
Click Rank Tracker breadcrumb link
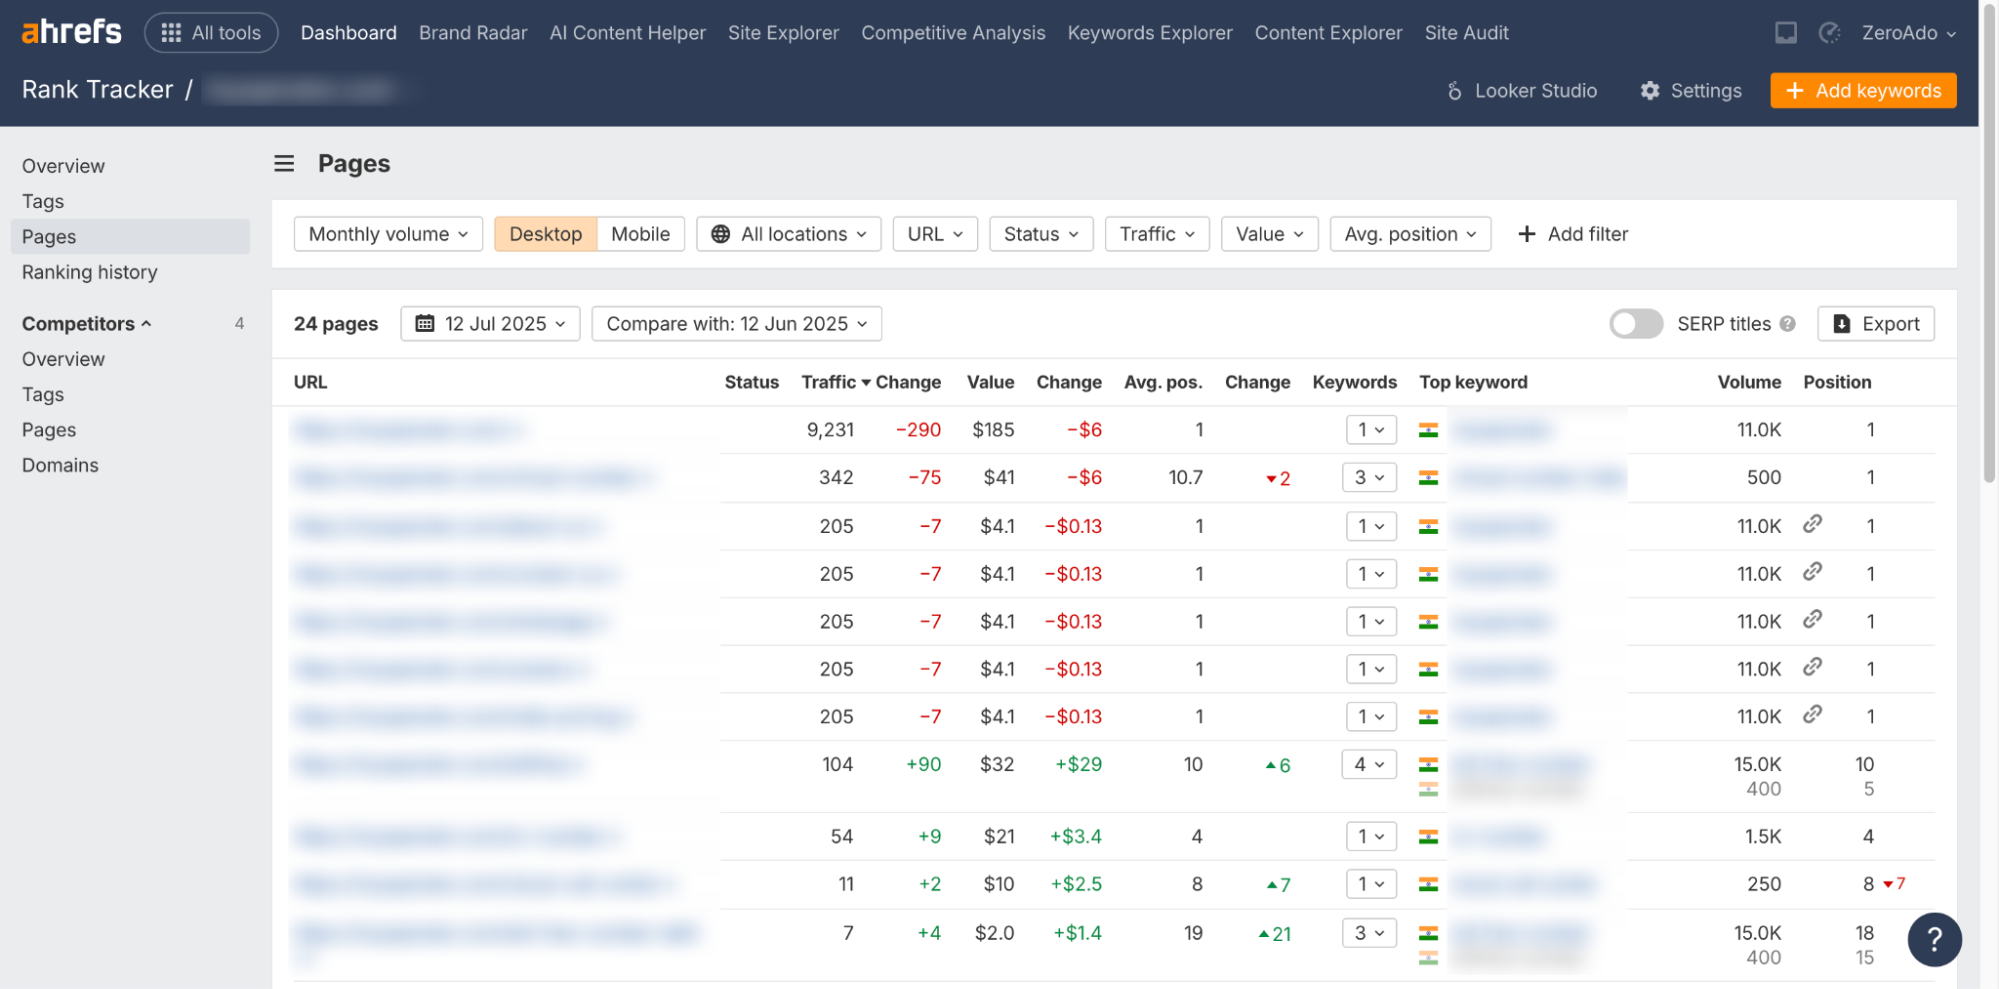[x=97, y=90]
